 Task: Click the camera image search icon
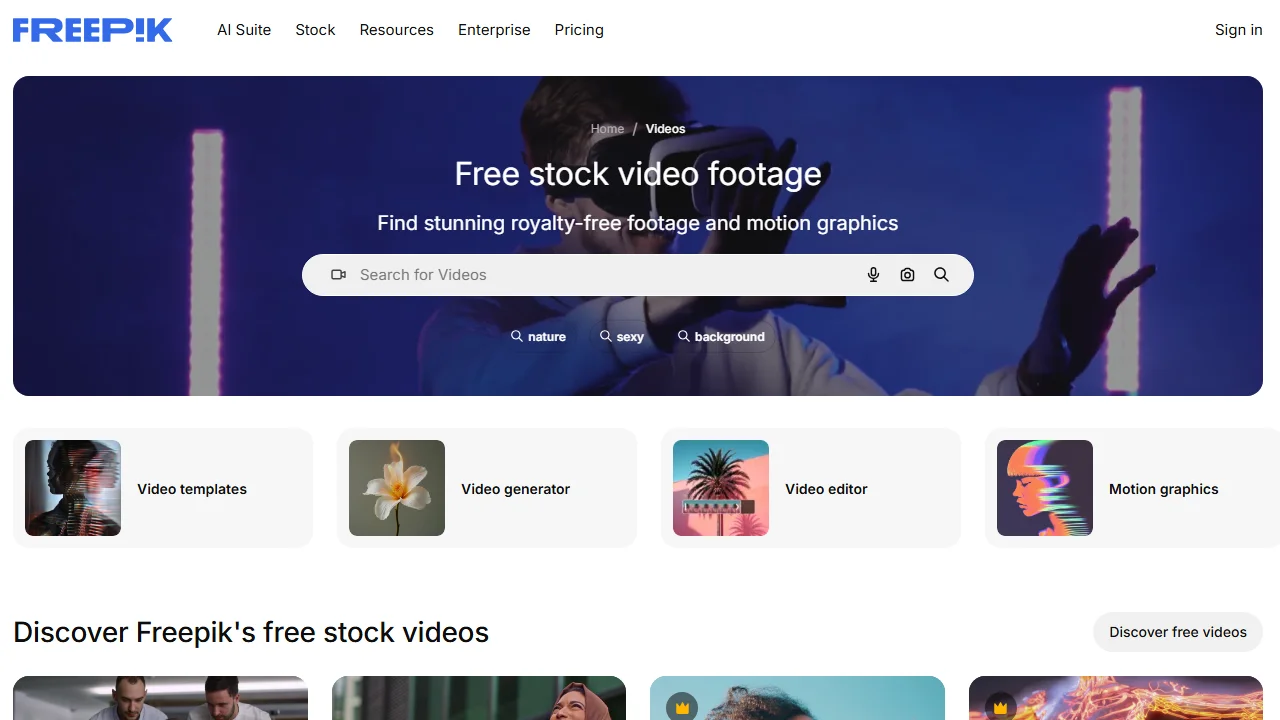pyautogui.click(x=907, y=275)
